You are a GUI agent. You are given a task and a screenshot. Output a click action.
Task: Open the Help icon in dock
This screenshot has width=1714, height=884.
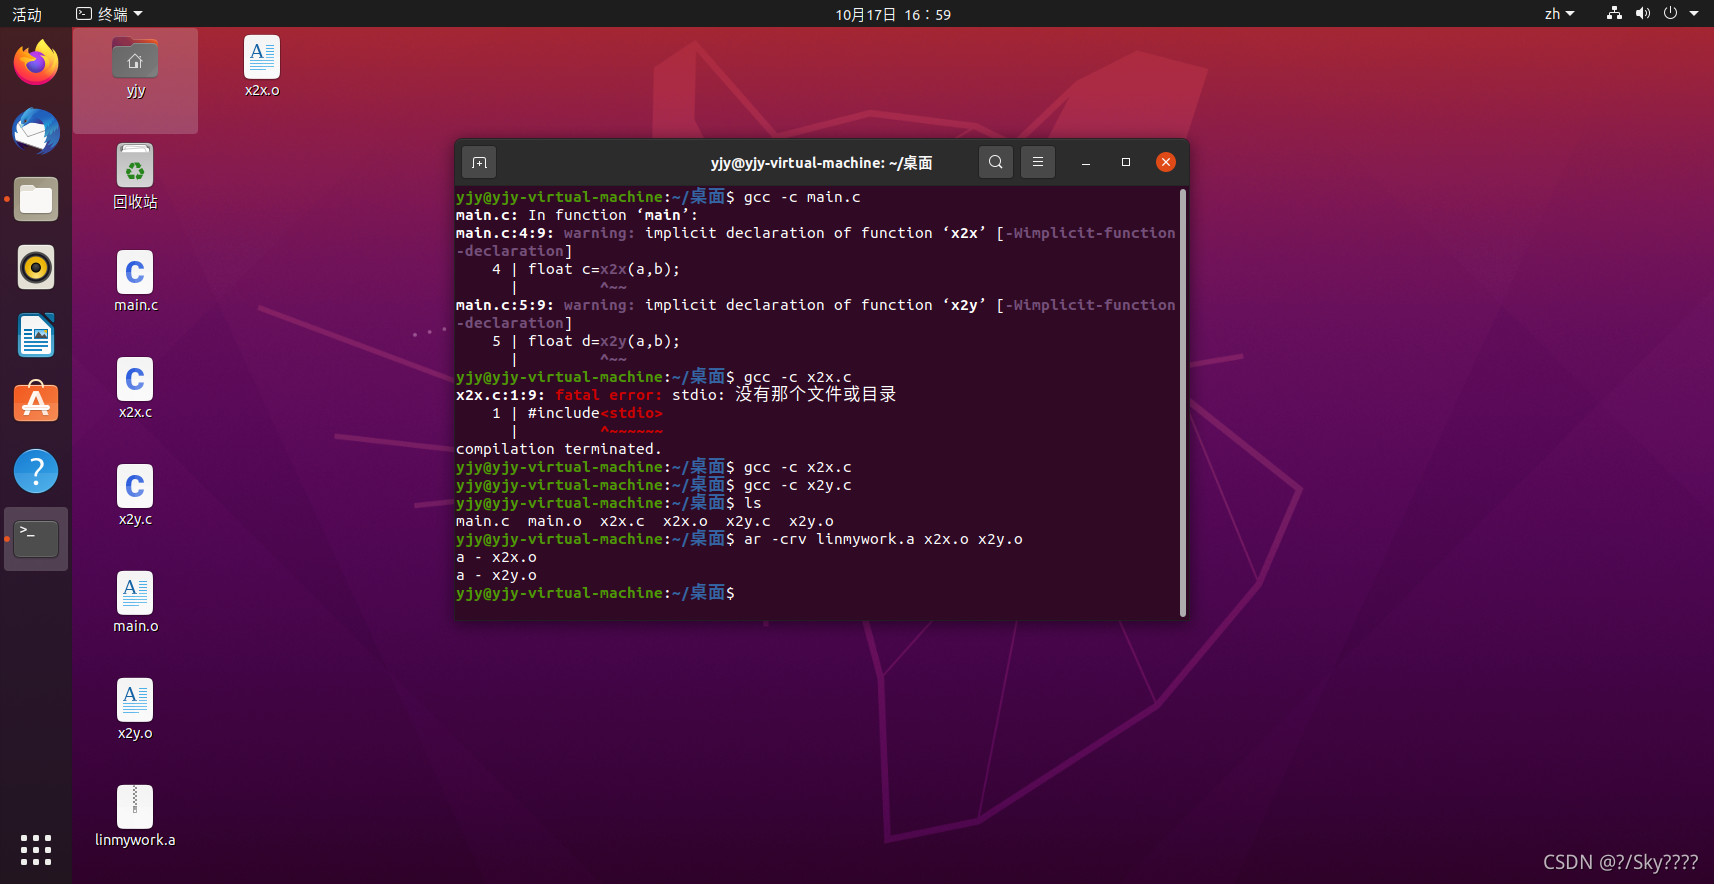click(36, 471)
